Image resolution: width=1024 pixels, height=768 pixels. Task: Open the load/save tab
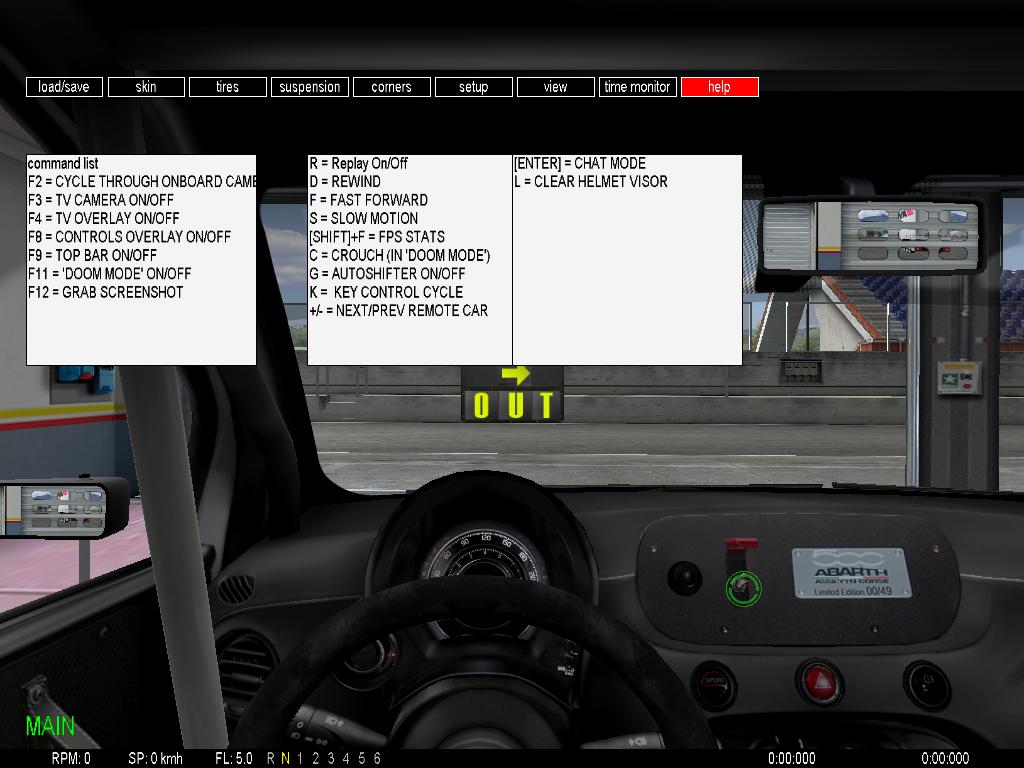click(64, 87)
